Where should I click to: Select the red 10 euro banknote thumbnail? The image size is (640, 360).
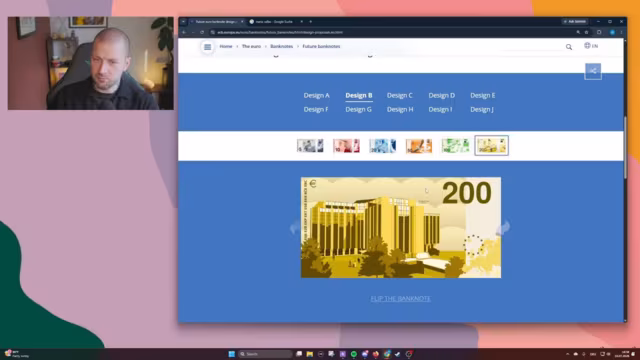coord(346,146)
